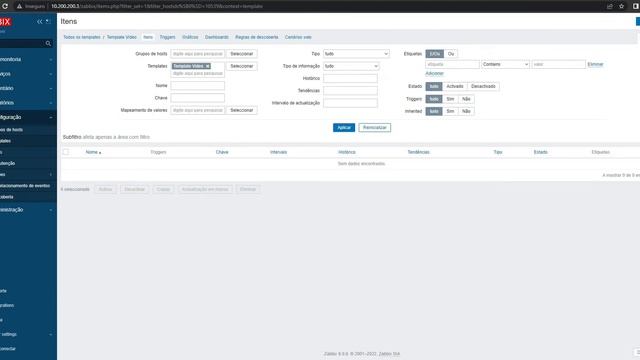Open the Tipo dropdown
Screen dimensions: 640x360
pyautogui.click(x=356, y=54)
